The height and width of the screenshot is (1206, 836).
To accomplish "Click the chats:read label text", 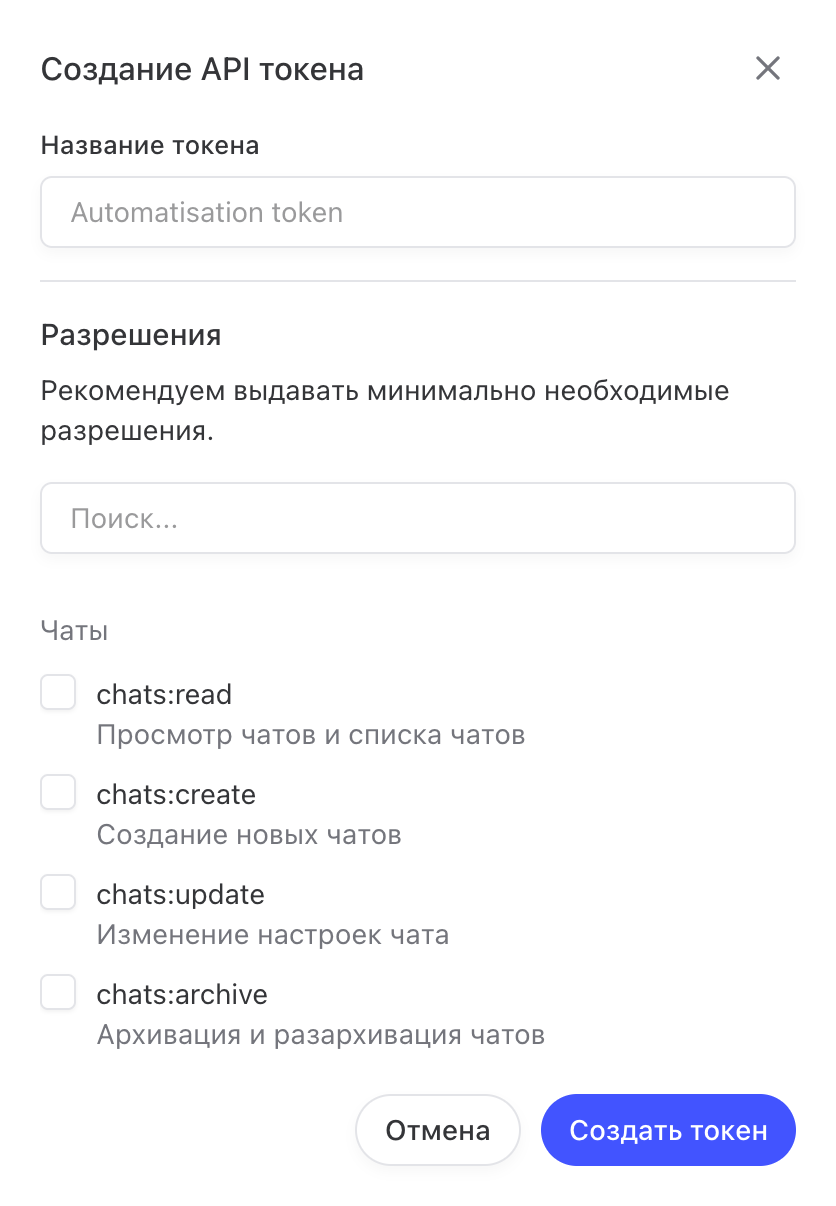I will click(x=164, y=694).
